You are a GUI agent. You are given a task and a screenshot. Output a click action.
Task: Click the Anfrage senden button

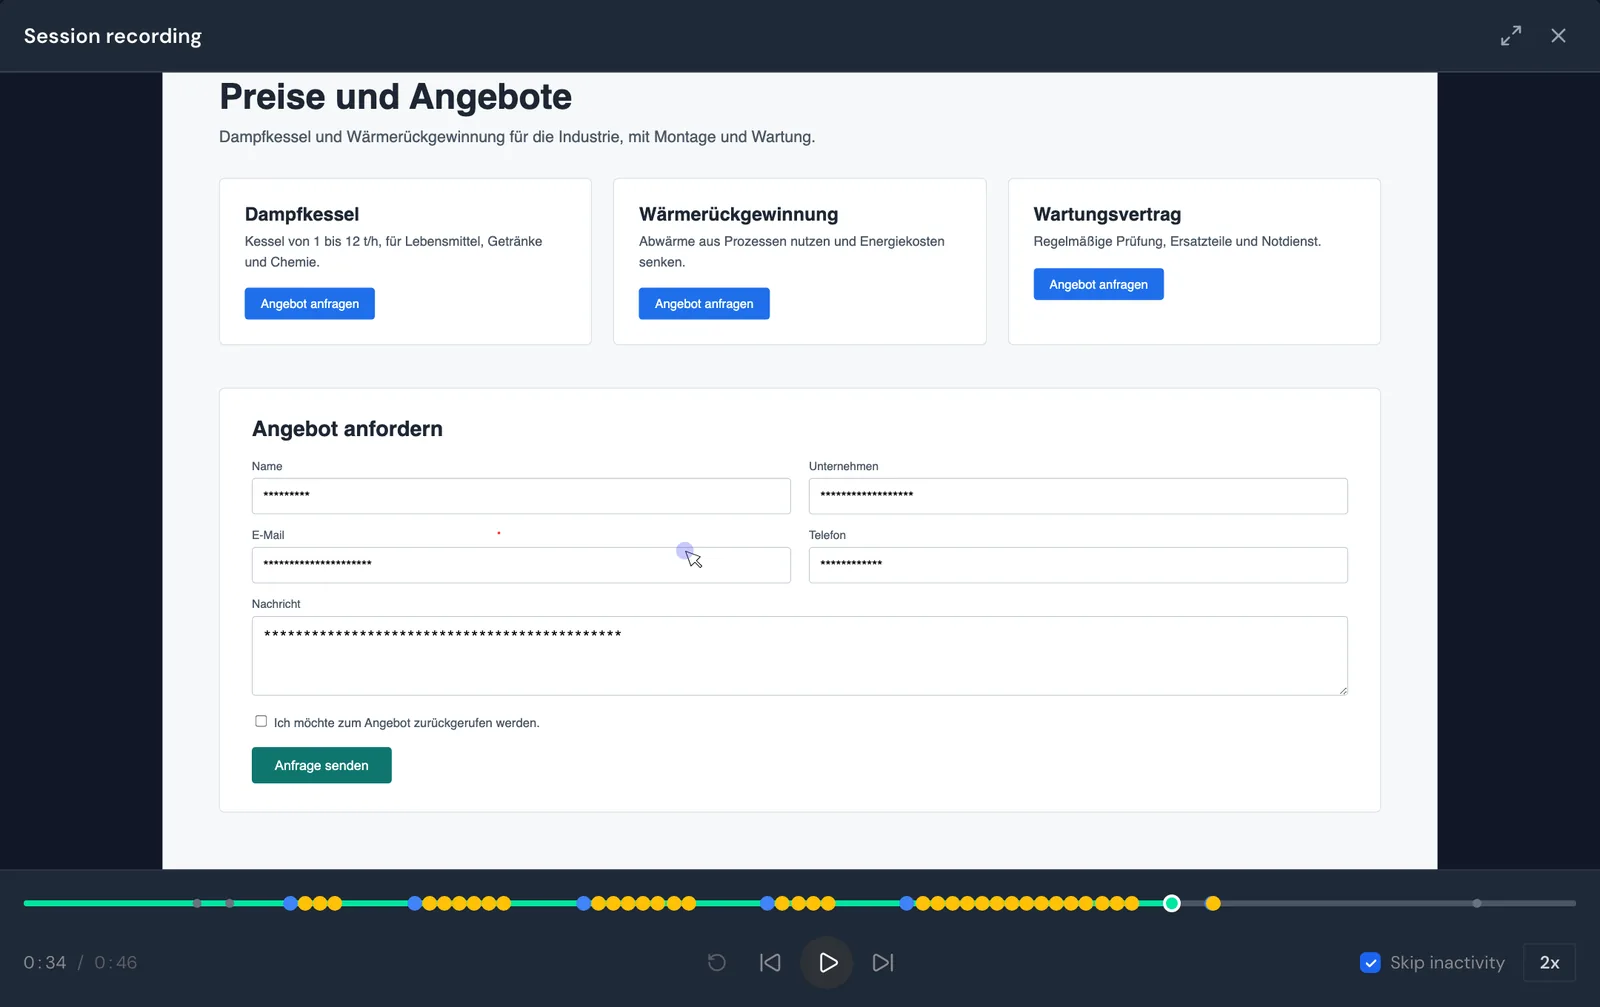[321, 765]
